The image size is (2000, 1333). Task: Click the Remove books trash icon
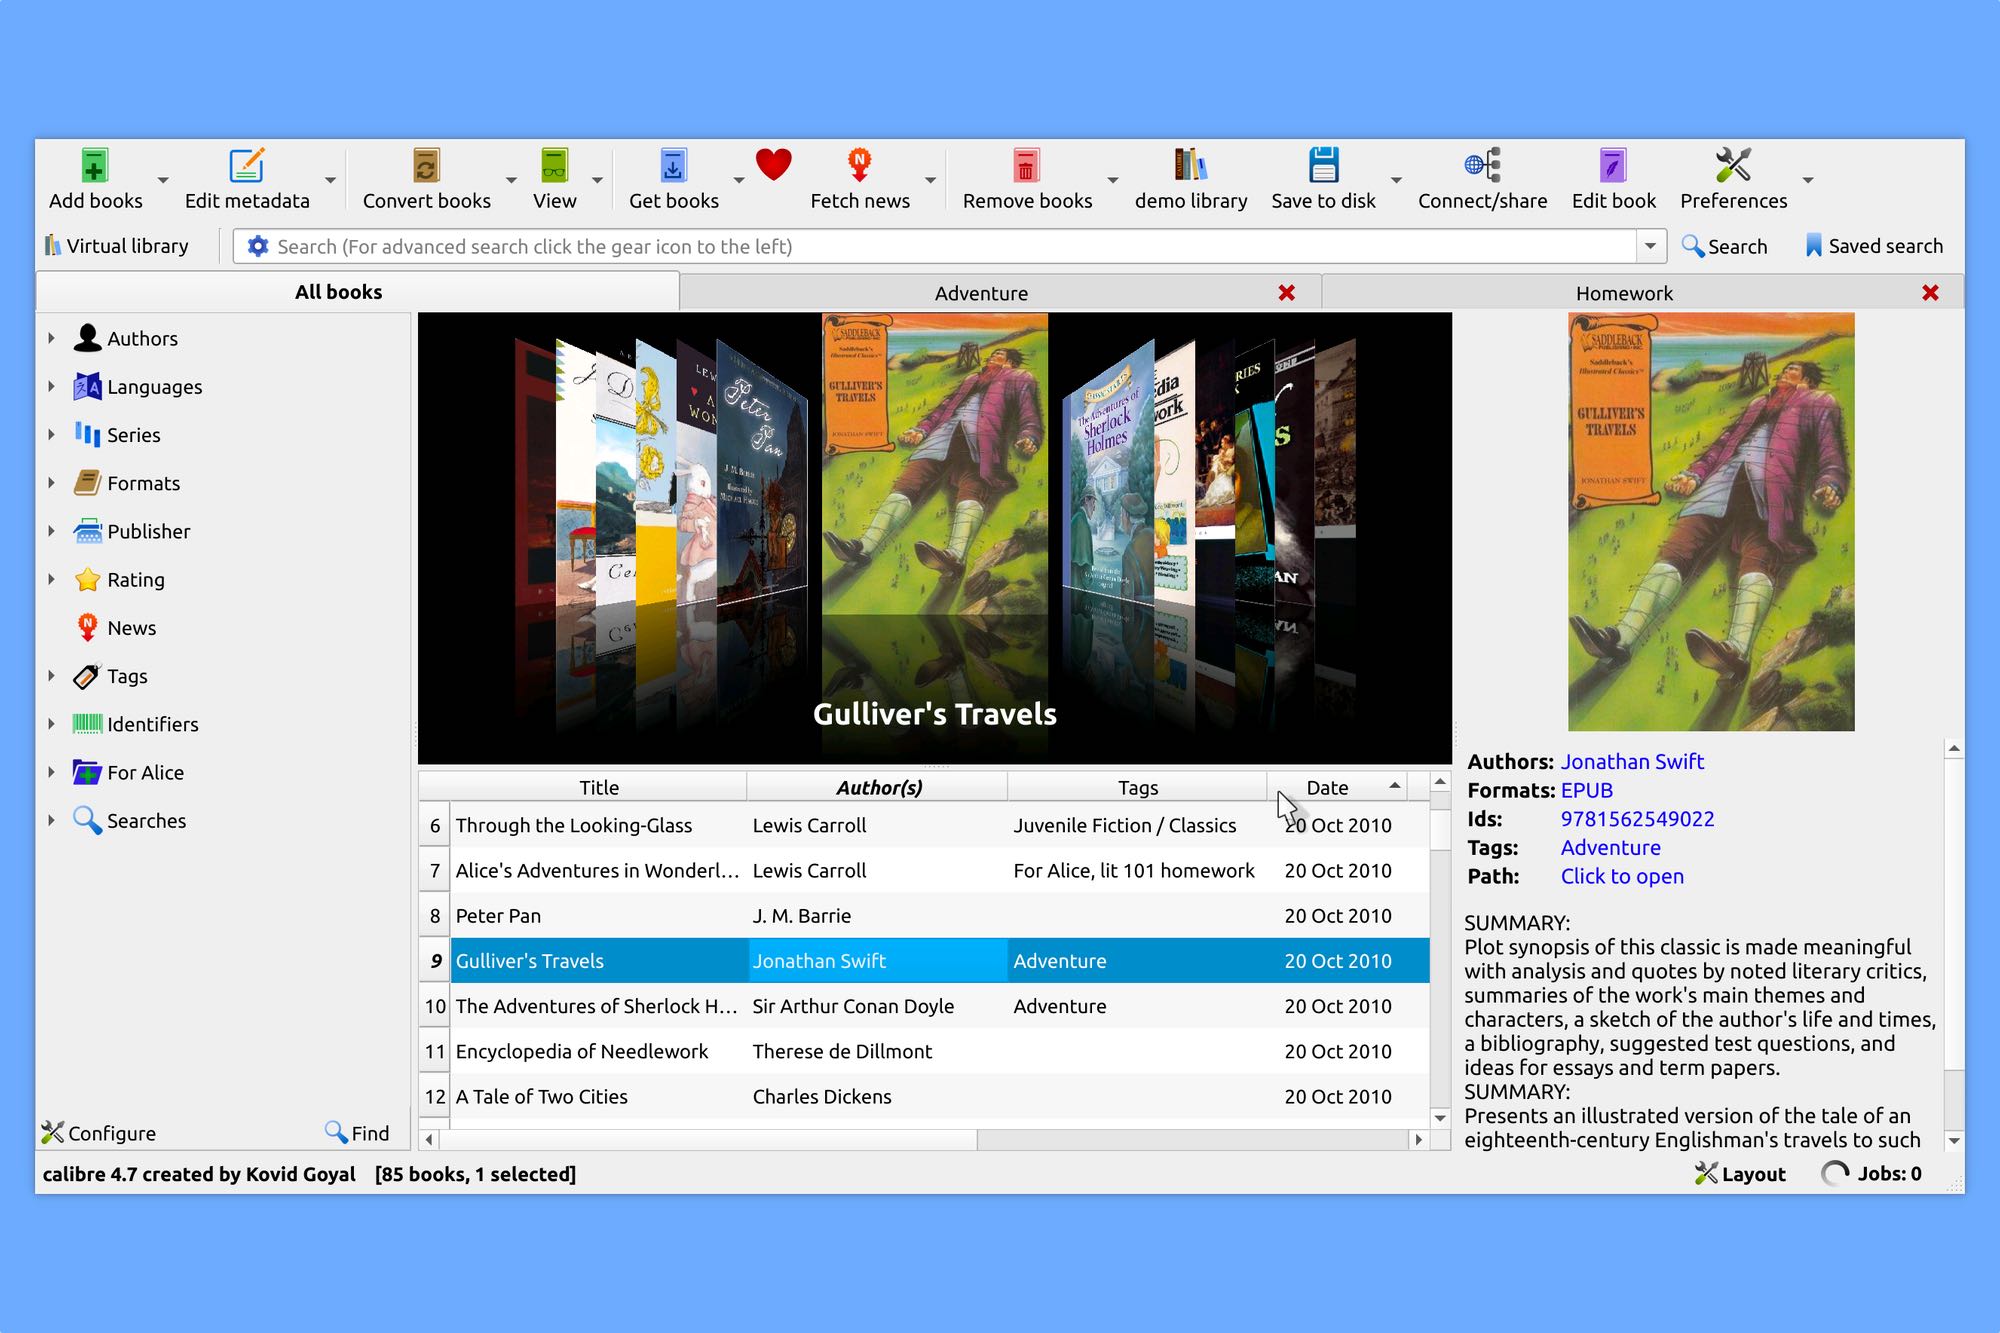click(x=1027, y=165)
